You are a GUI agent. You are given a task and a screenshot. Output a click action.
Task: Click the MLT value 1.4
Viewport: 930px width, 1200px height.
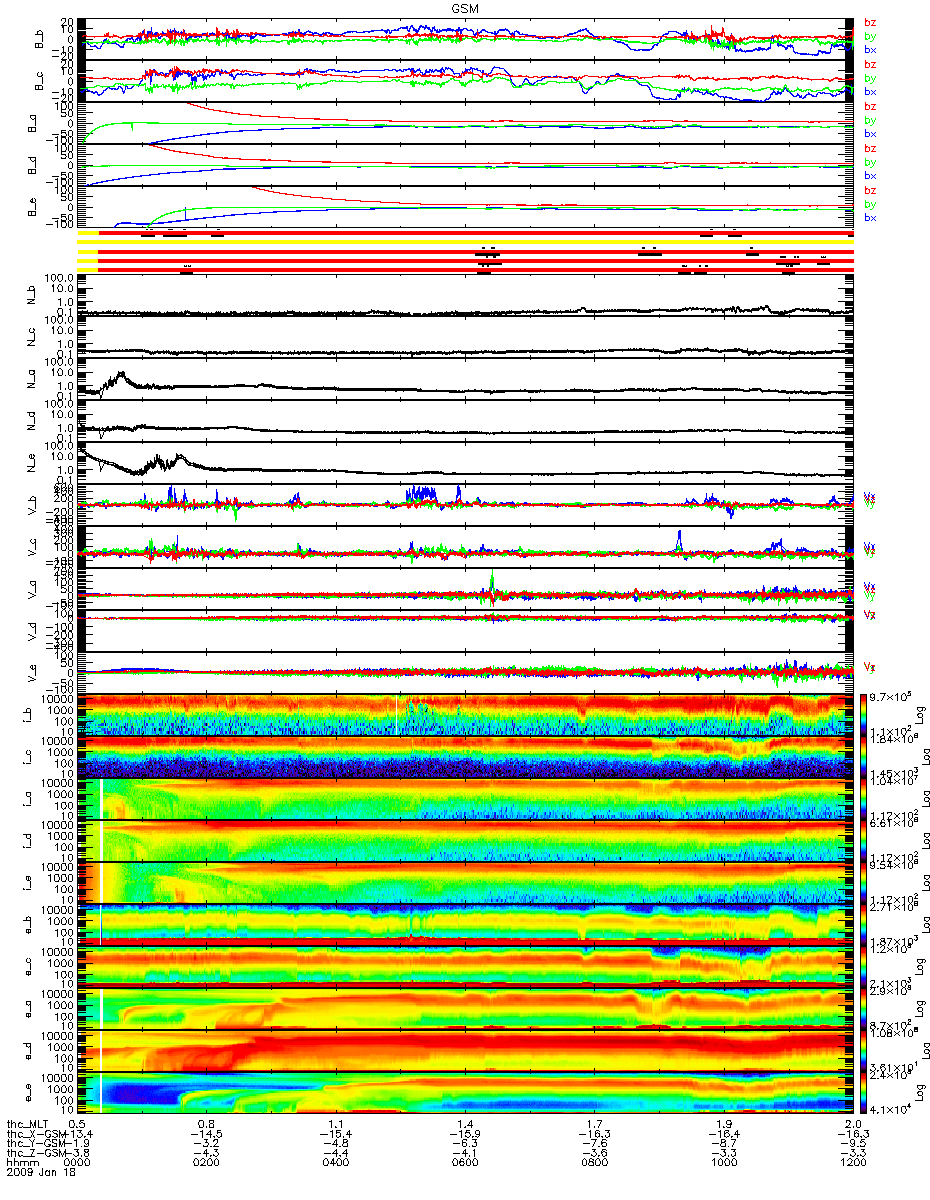point(465,1124)
